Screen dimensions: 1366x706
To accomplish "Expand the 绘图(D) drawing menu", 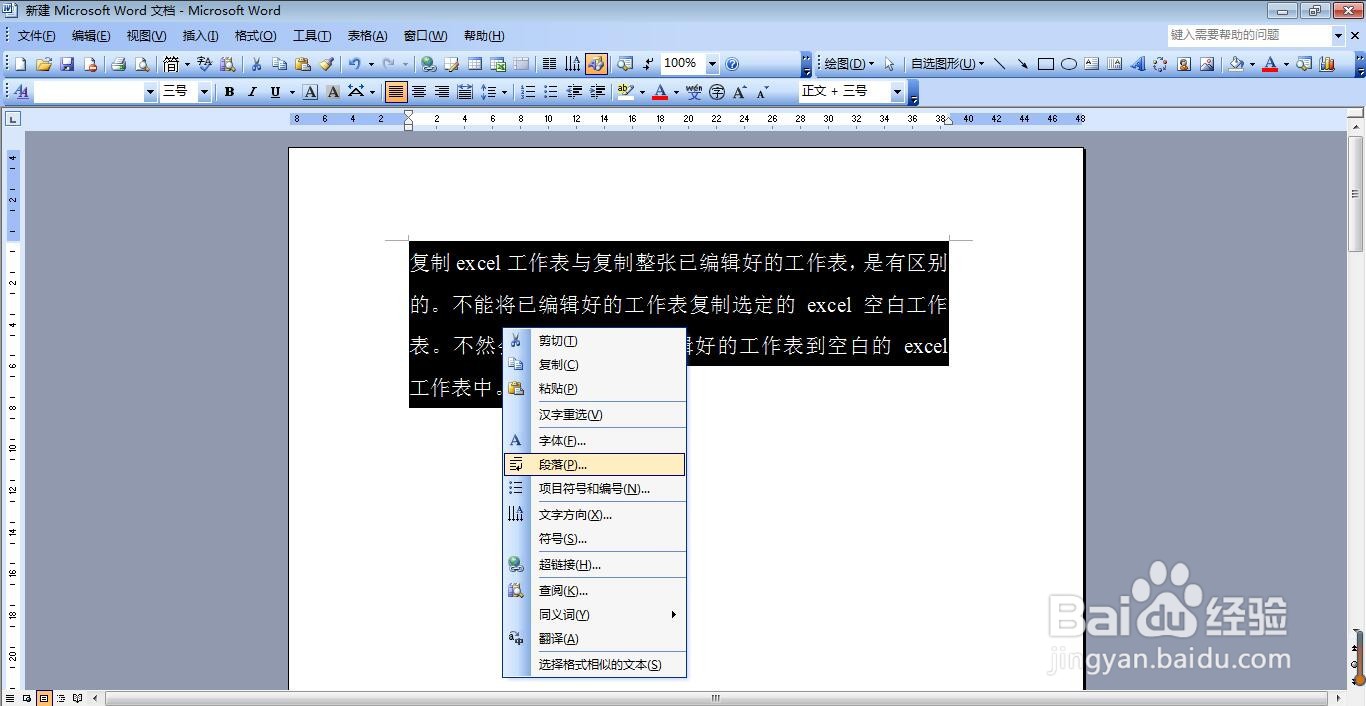I will point(849,64).
